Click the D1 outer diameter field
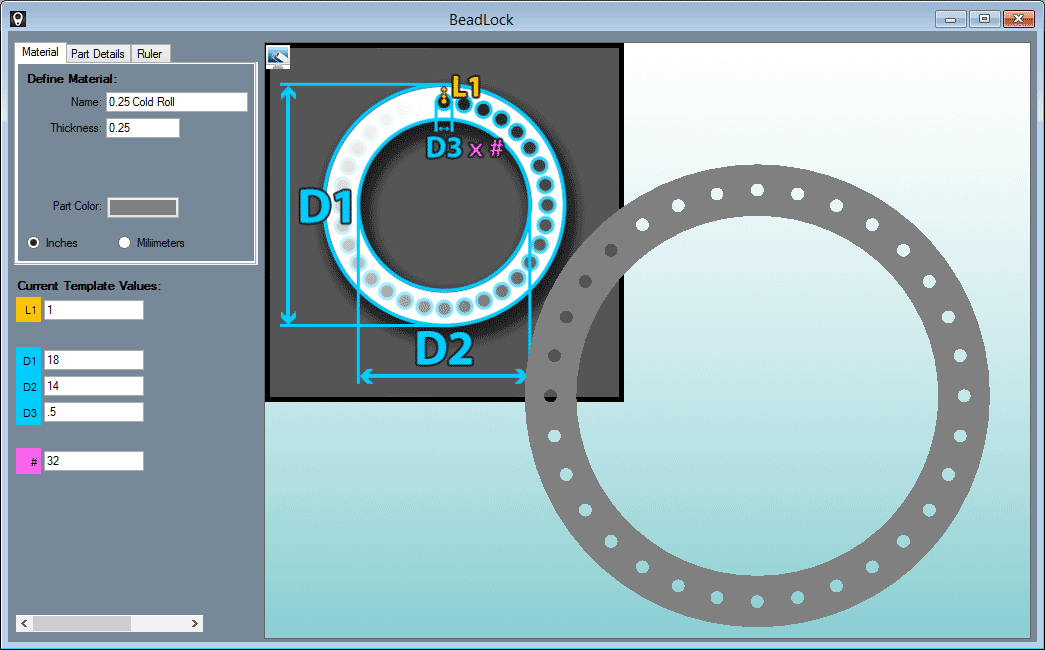Screen dimensions: 1045x650 point(93,360)
